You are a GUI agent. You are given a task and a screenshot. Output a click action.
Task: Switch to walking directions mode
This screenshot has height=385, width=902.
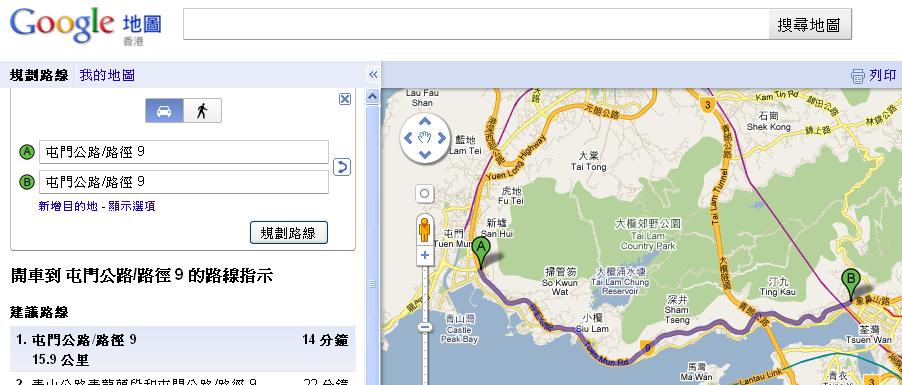coord(202,110)
